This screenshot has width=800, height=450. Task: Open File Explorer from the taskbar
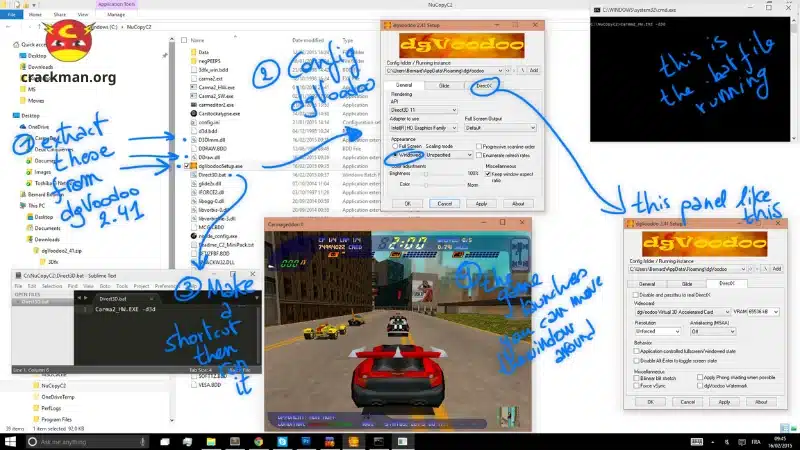(x=211, y=442)
